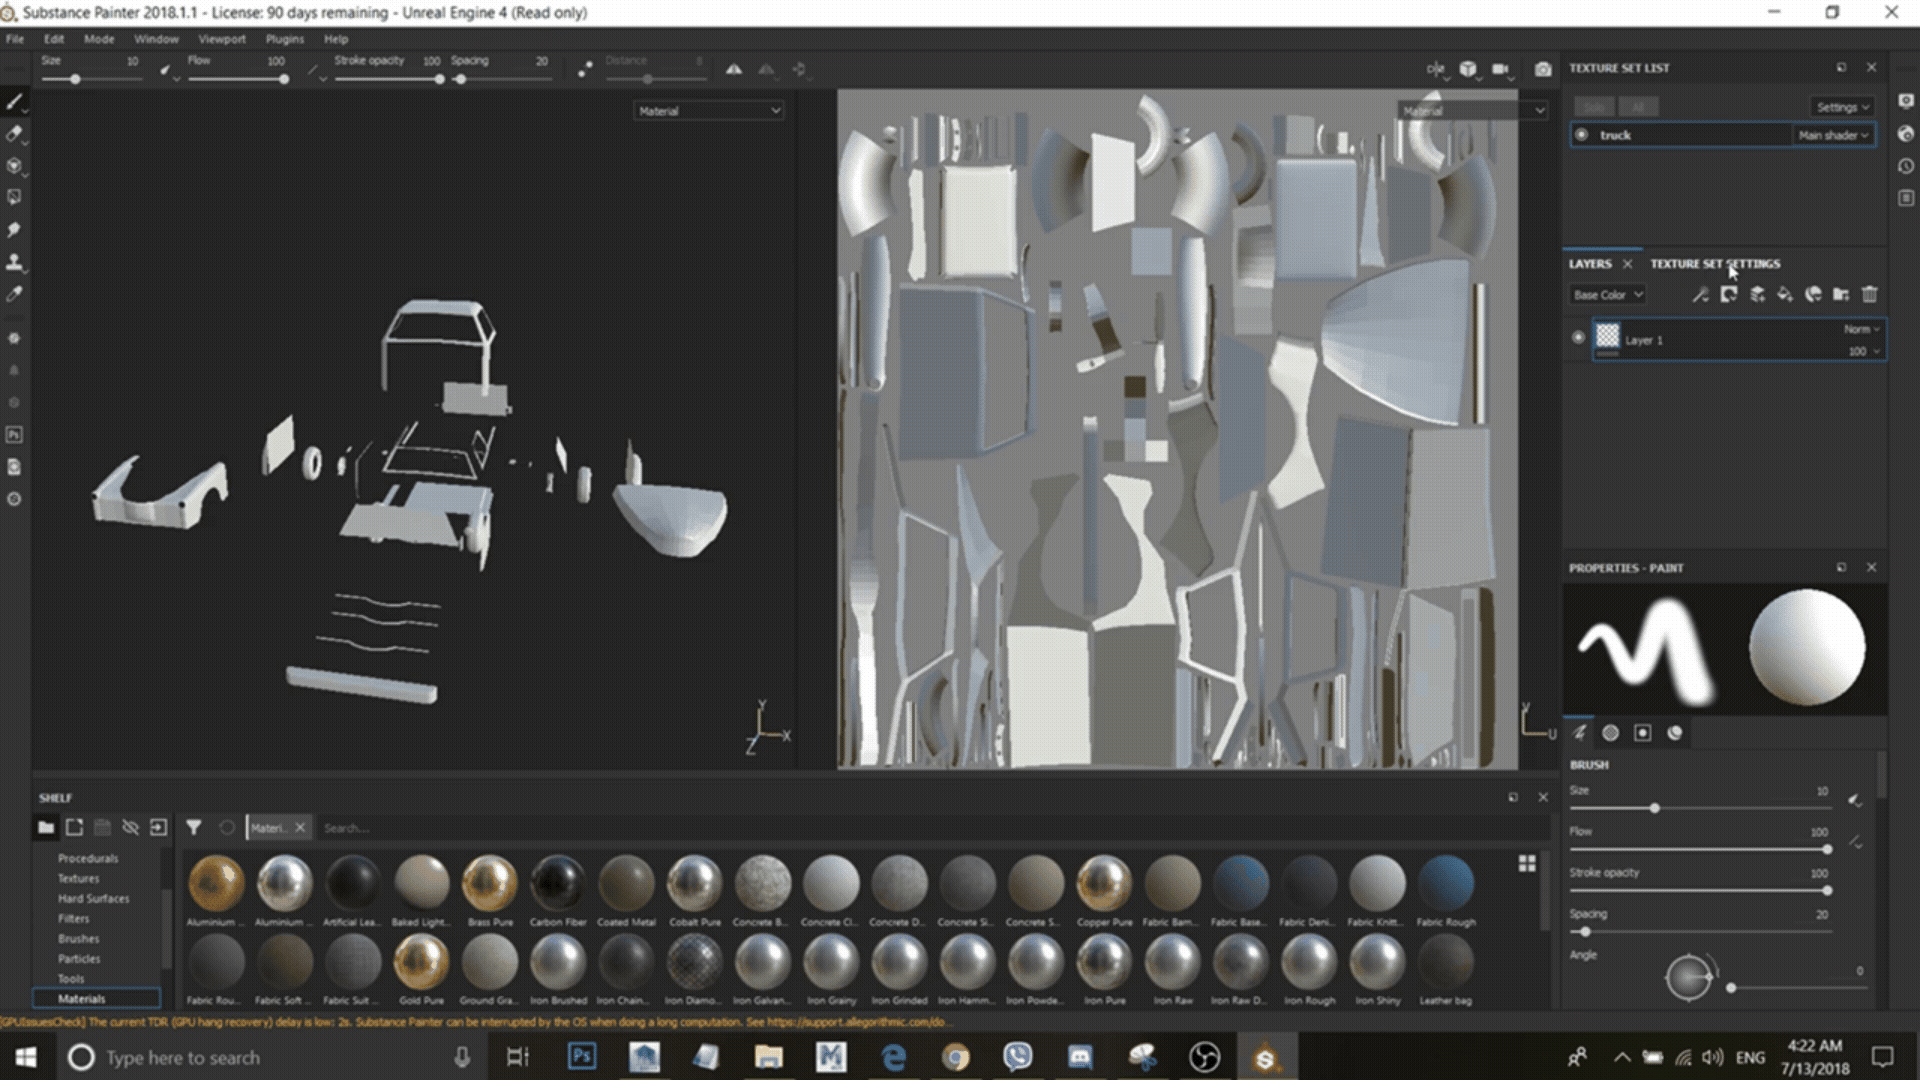1920x1080 pixels.
Task: Toggle the lazy mouse icon
Action: 585,69
